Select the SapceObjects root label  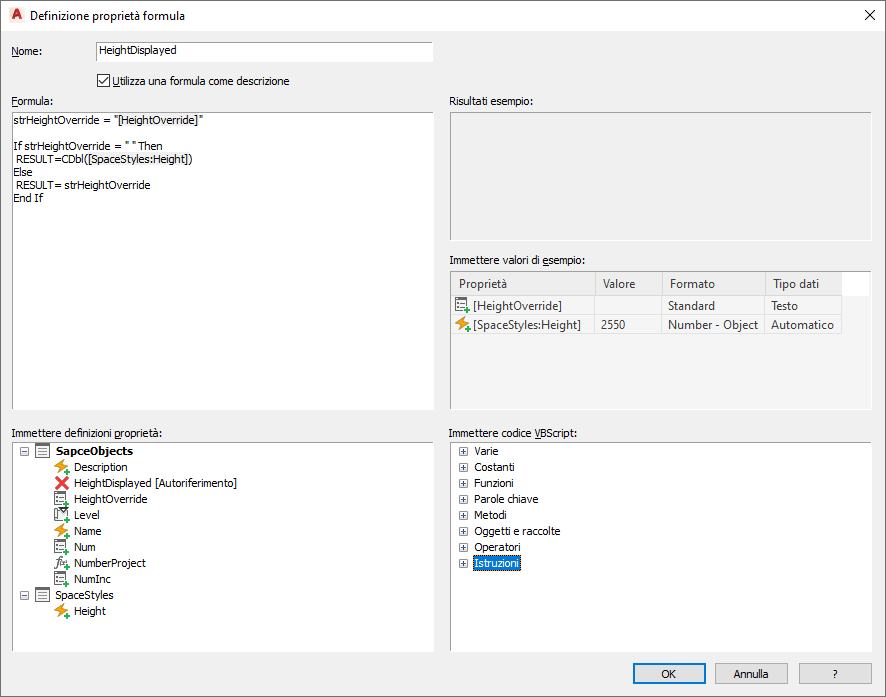pos(94,451)
